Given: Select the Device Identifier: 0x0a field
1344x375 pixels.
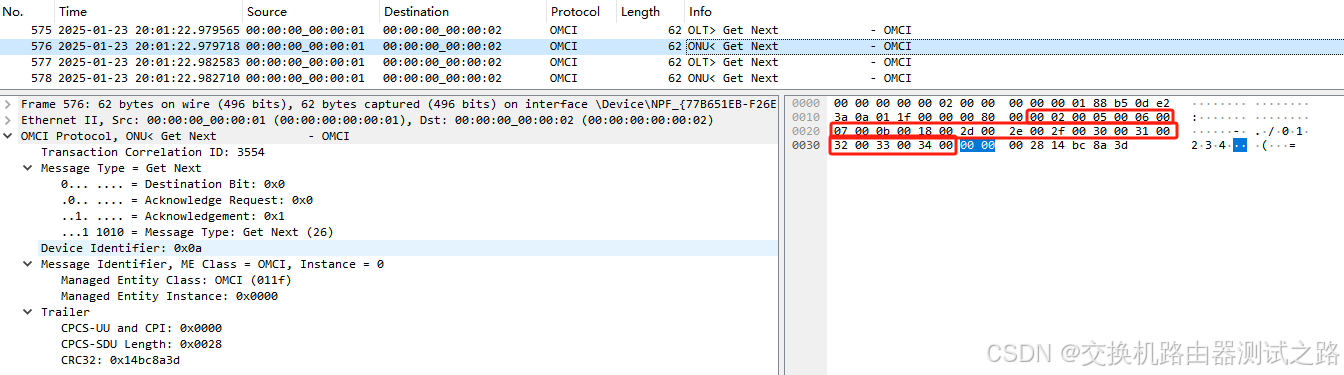Looking at the screenshot, I should 121,248.
